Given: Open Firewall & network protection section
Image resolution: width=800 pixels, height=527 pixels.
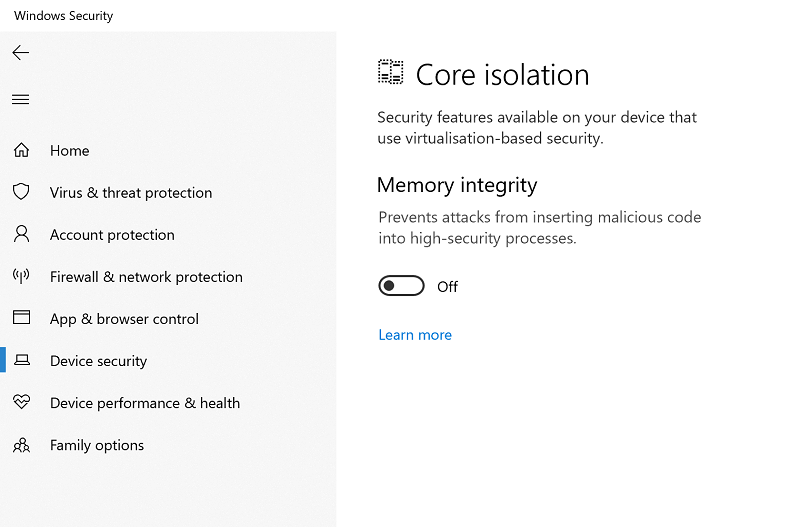Looking at the screenshot, I should tap(146, 277).
